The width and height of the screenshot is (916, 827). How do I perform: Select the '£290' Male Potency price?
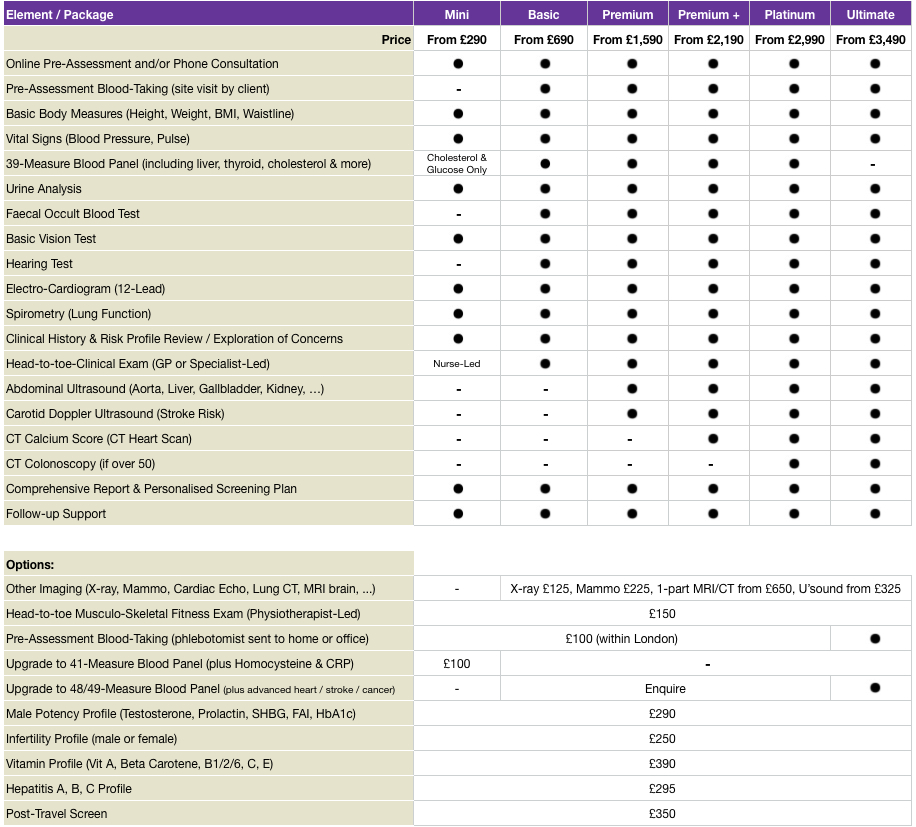[x=662, y=714]
